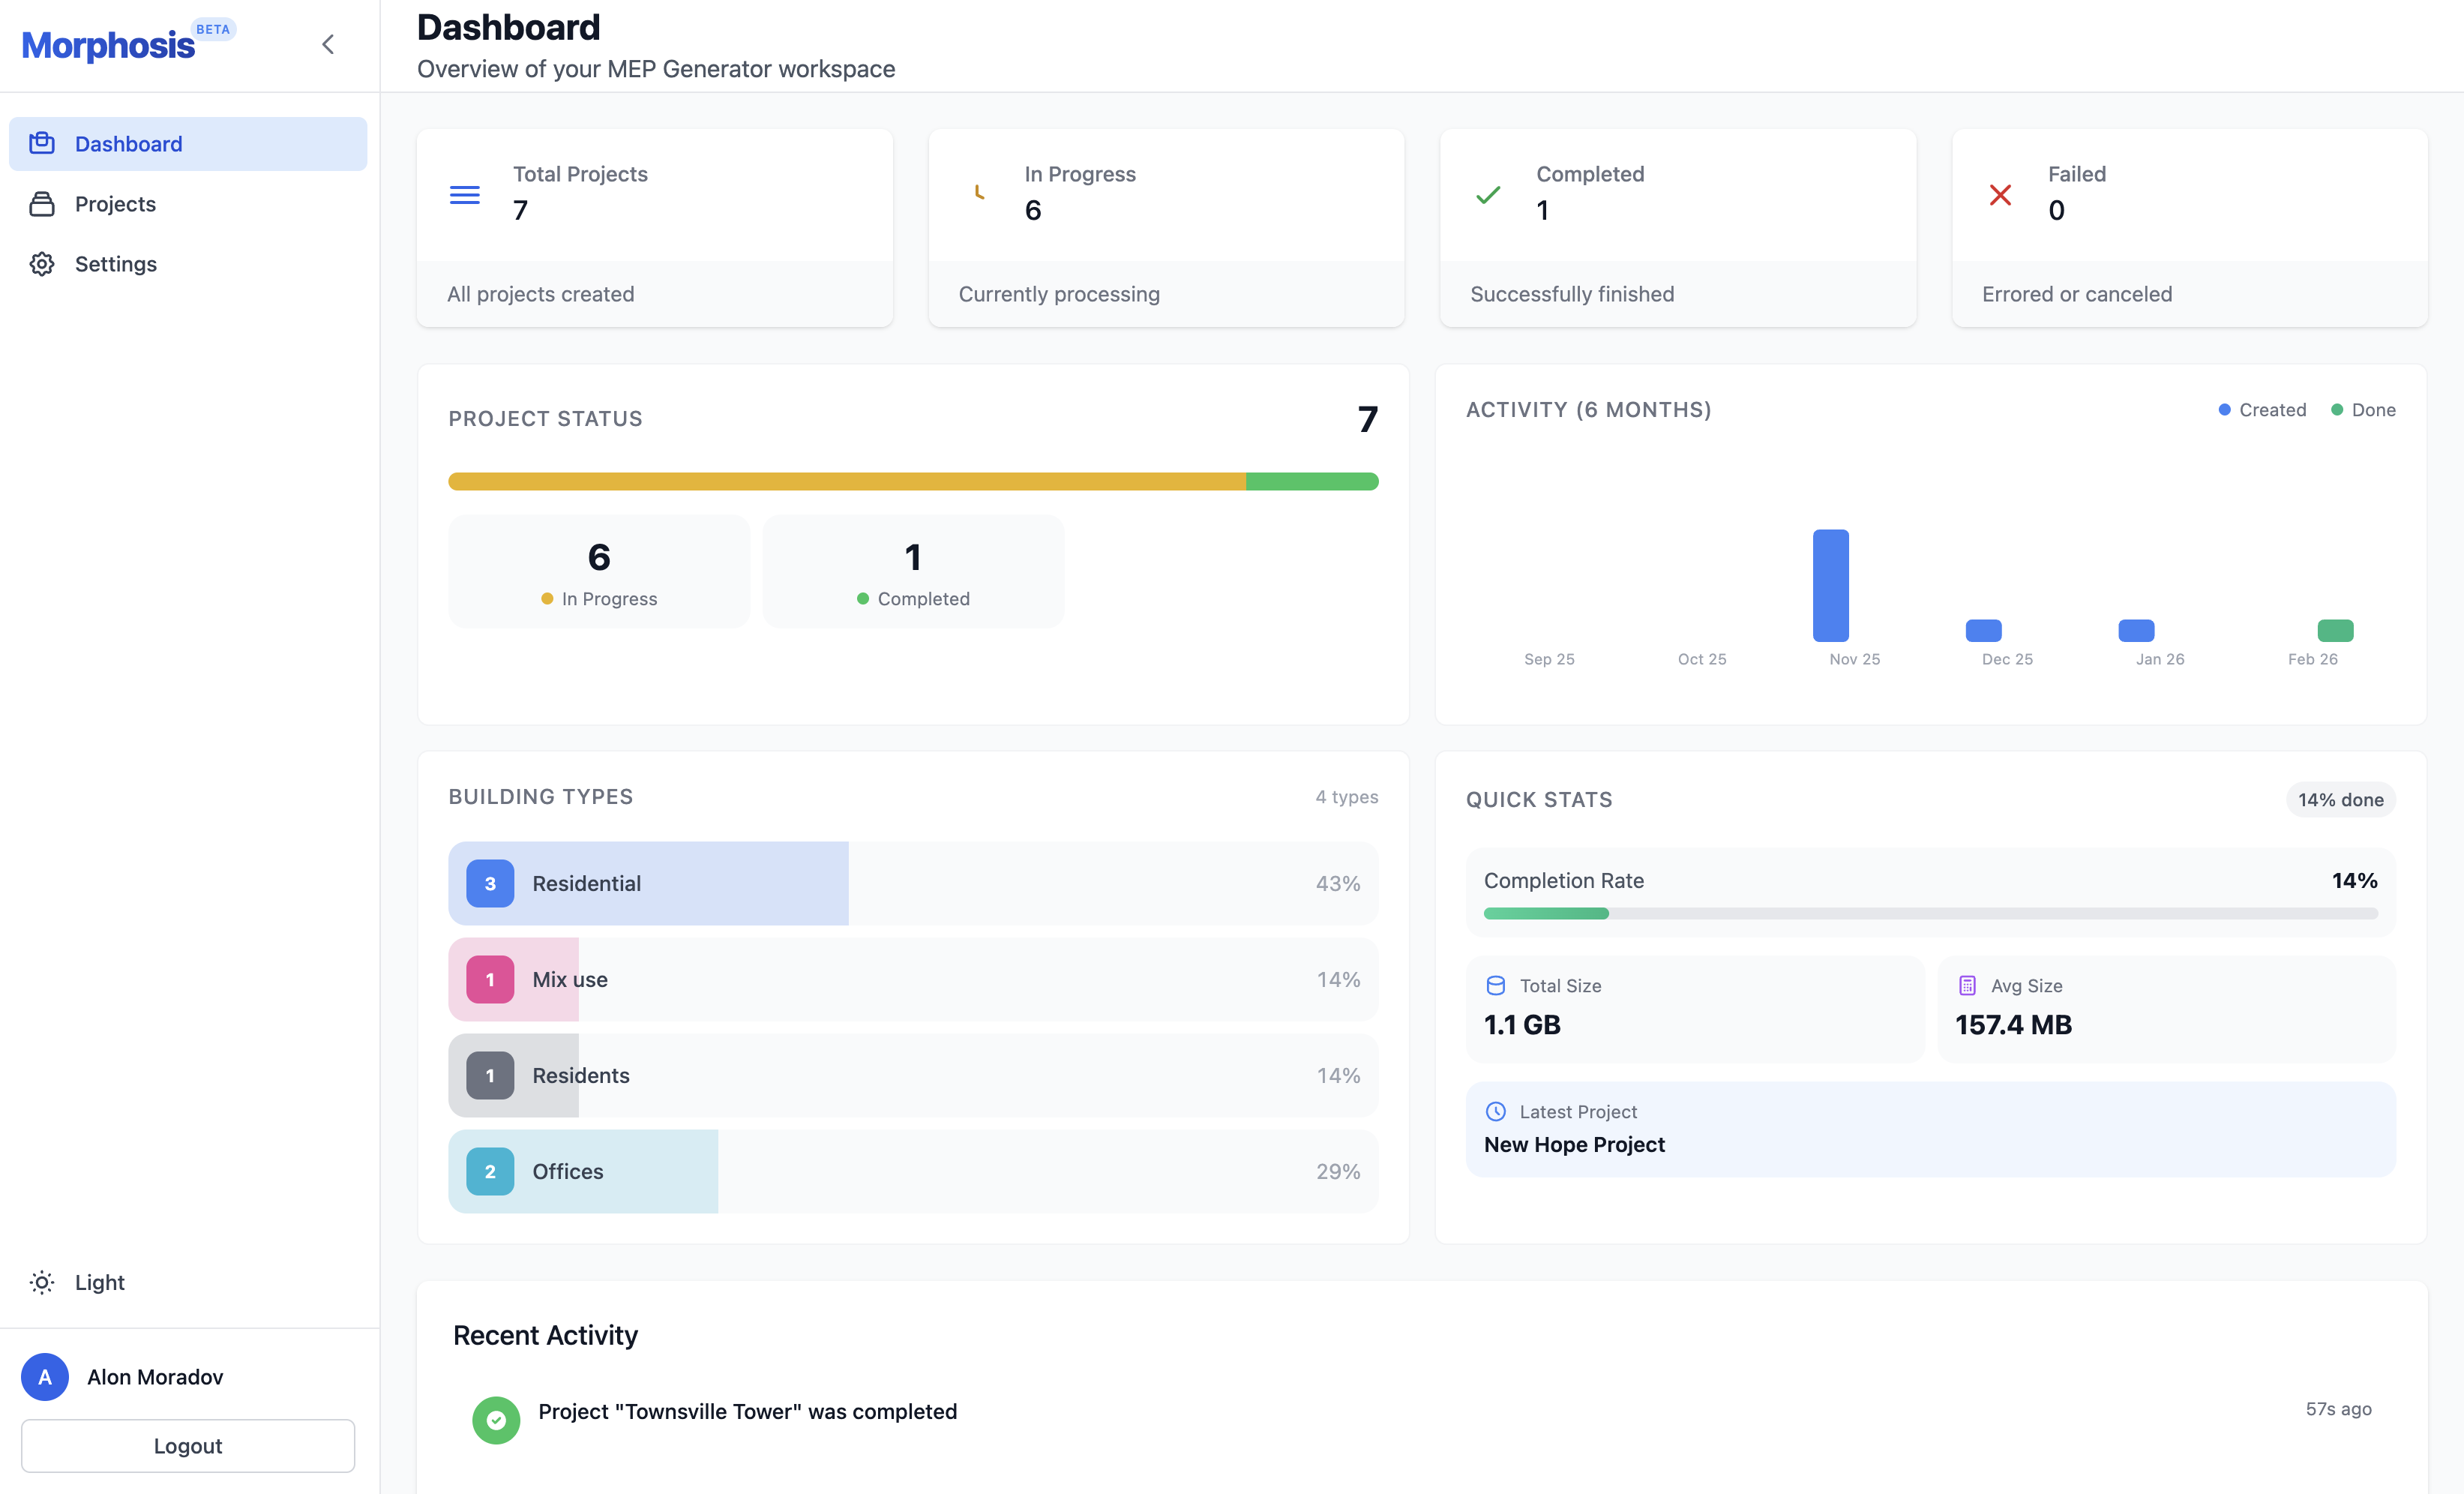Viewport: 2464px width, 1494px height.
Task: Click the Failed red X icon
Action: pyautogui.click(x=2000, y=195)
